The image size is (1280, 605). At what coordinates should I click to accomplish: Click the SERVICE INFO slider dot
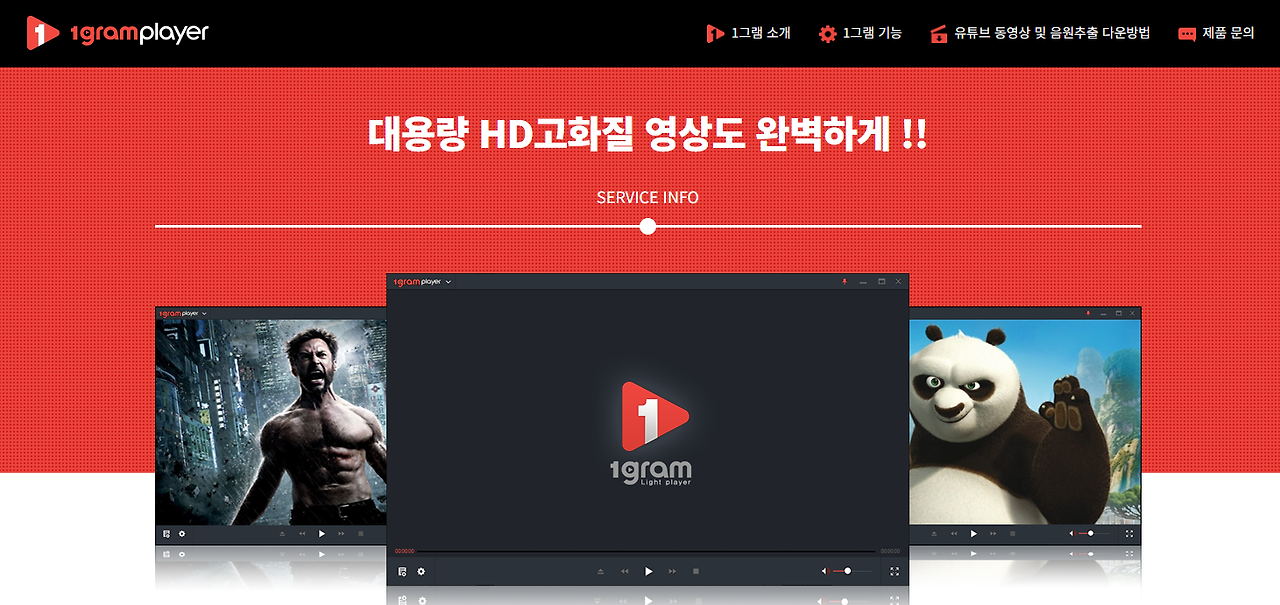point(648,227)
